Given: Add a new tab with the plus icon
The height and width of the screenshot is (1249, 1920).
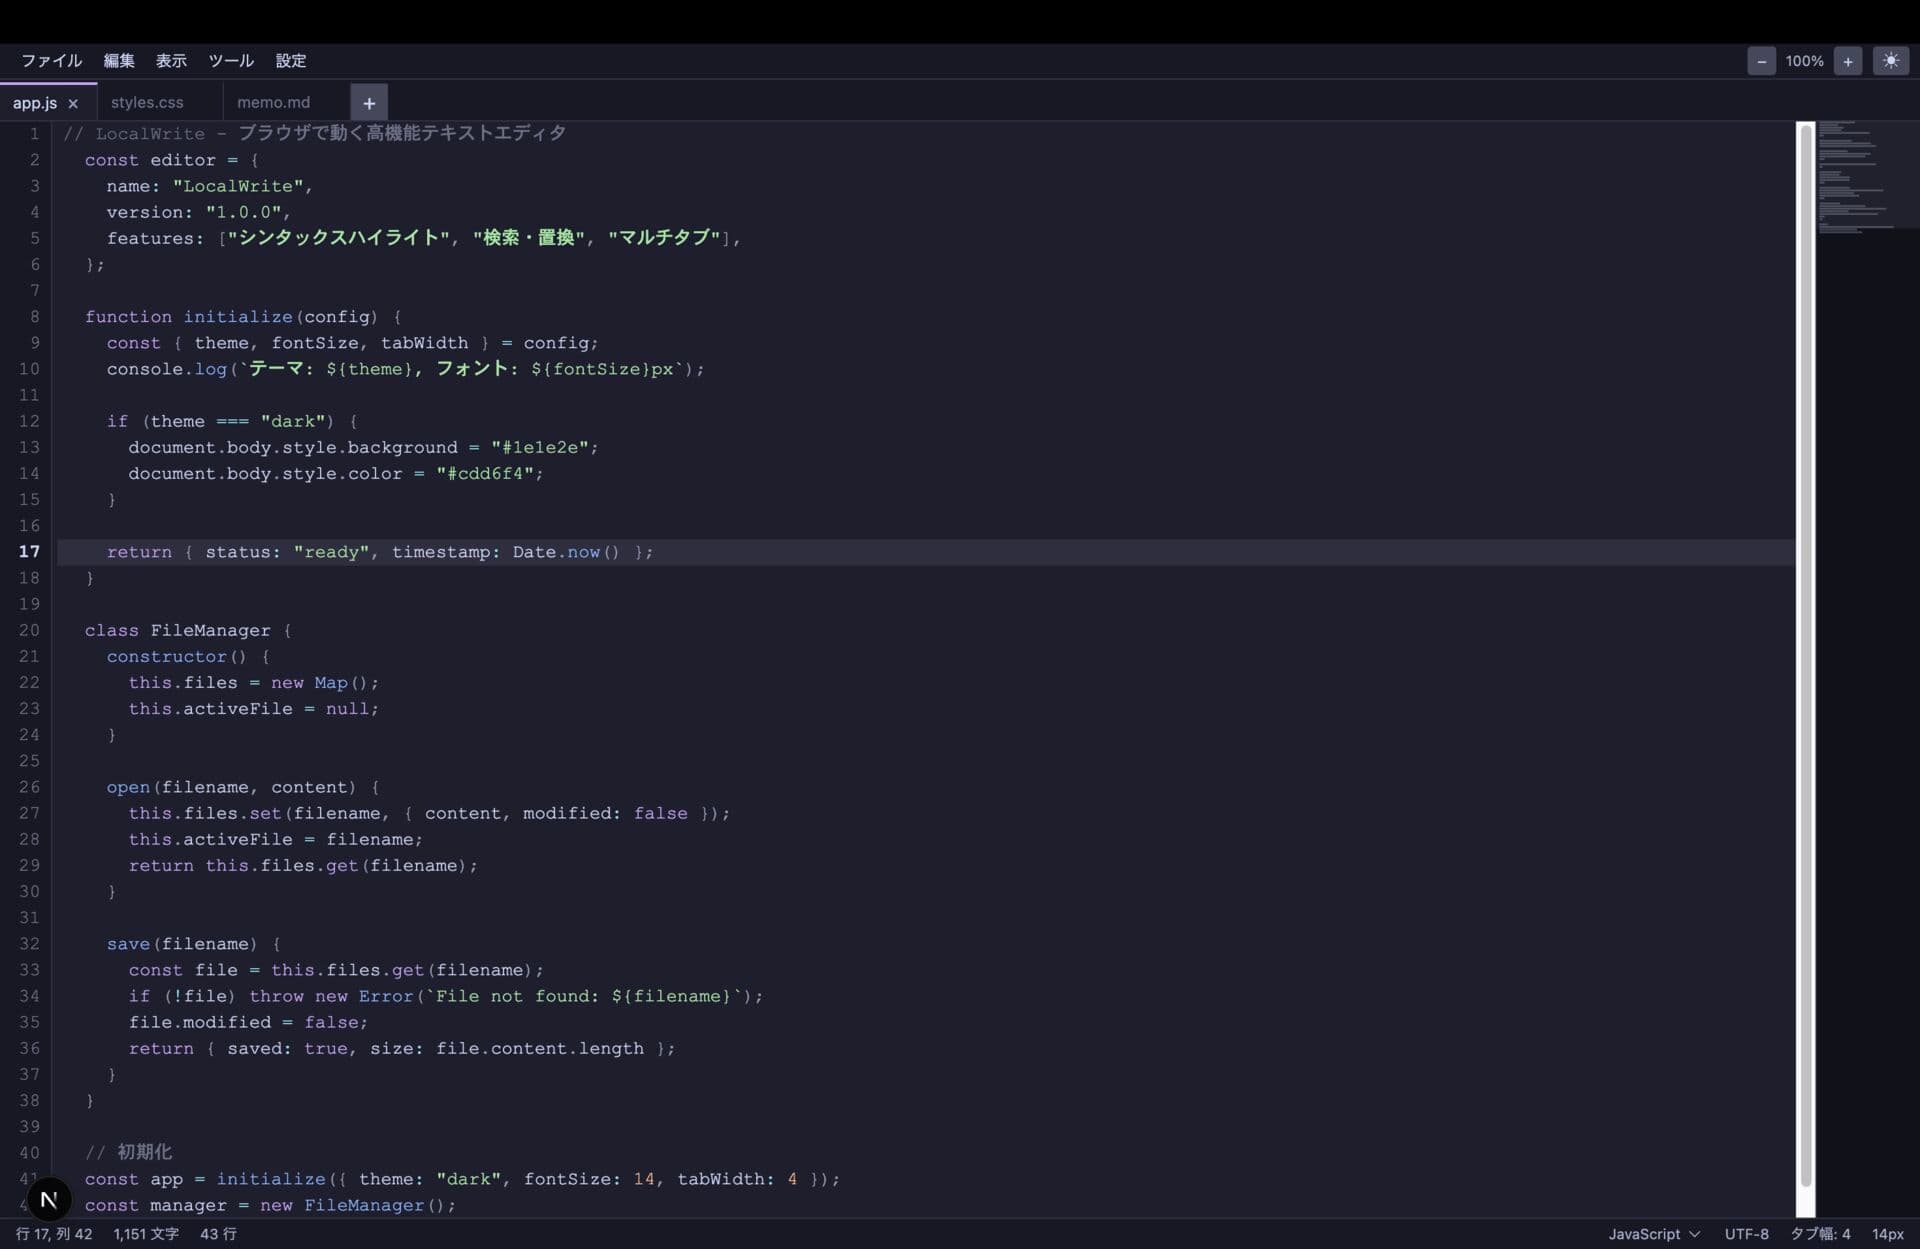Looking at the screenshot, I should pos(369,103).
